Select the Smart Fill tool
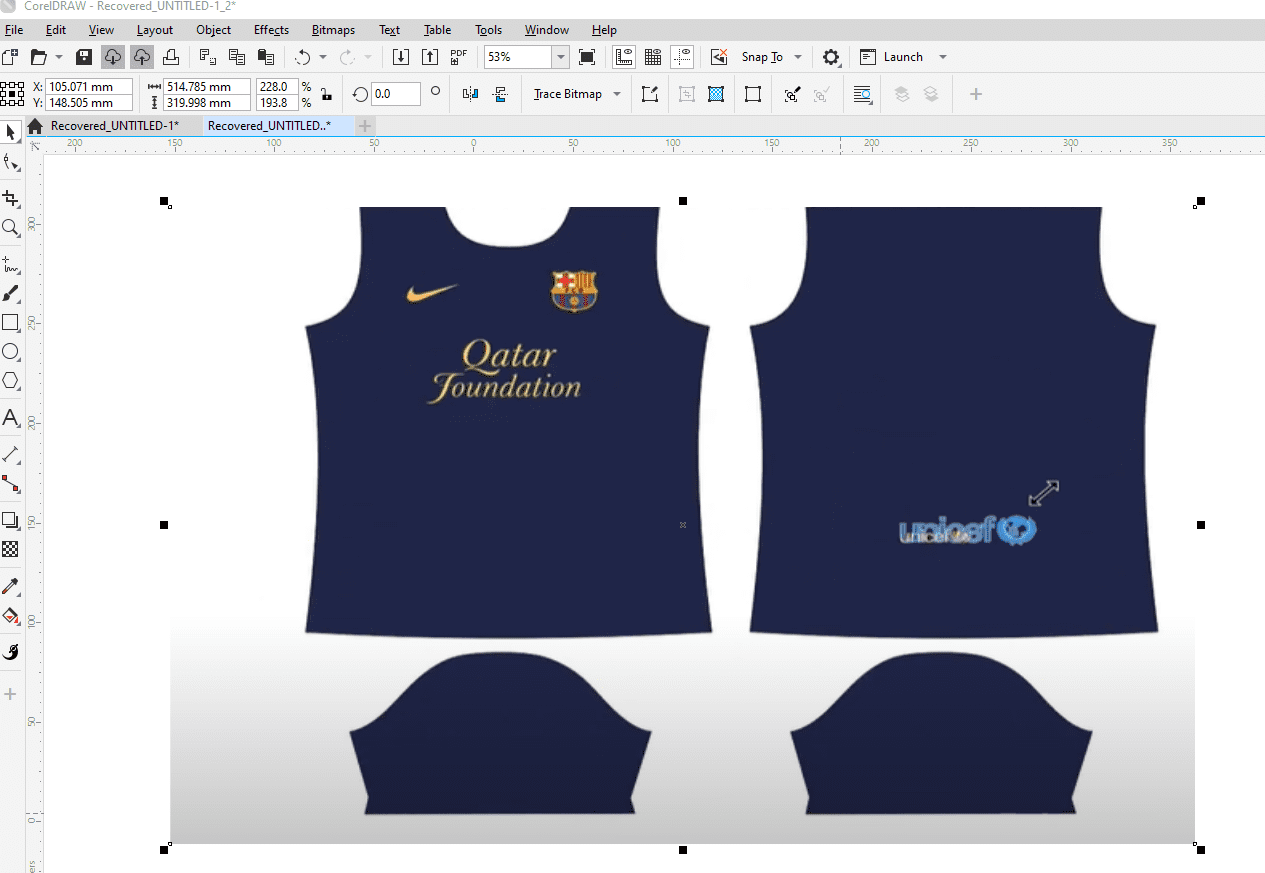The width and height of the screenshot is (1265, 873). [11, 652]
